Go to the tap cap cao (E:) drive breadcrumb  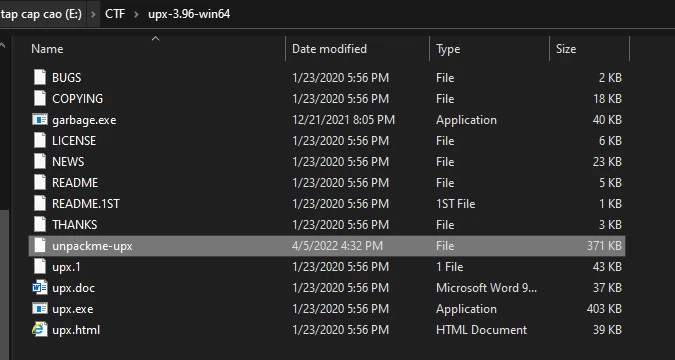point(41,14)
